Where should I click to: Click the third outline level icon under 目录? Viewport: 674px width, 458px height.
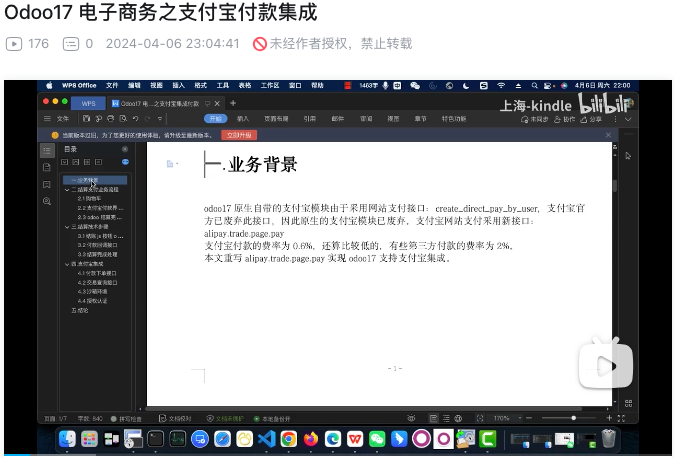coord(87,162)
